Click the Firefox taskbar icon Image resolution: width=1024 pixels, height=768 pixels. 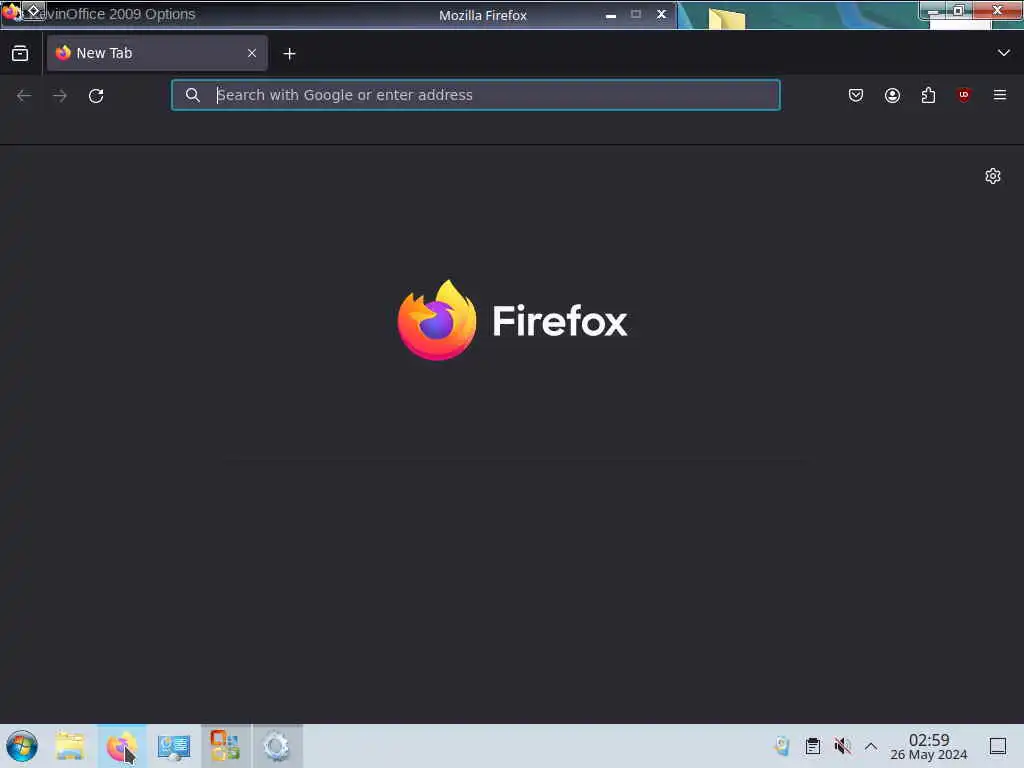(x=122, y=746)
